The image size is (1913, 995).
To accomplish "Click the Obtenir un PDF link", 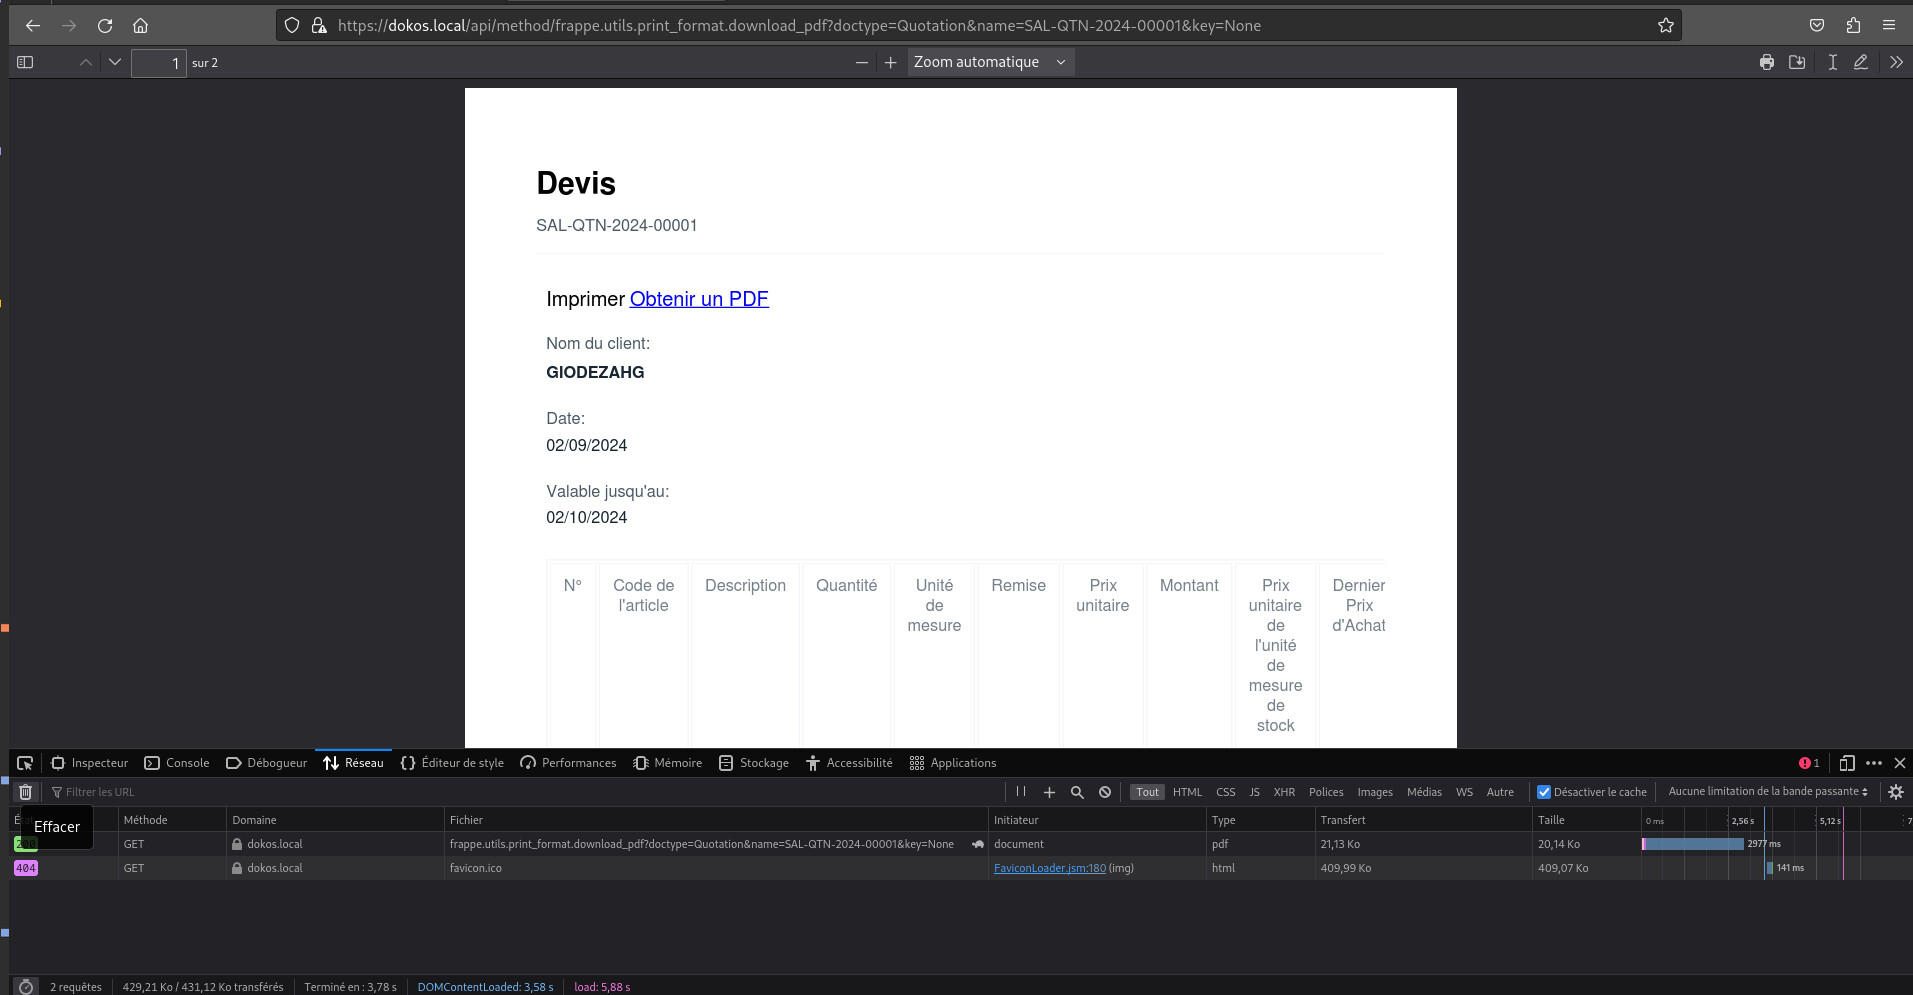I will [699, 299].
